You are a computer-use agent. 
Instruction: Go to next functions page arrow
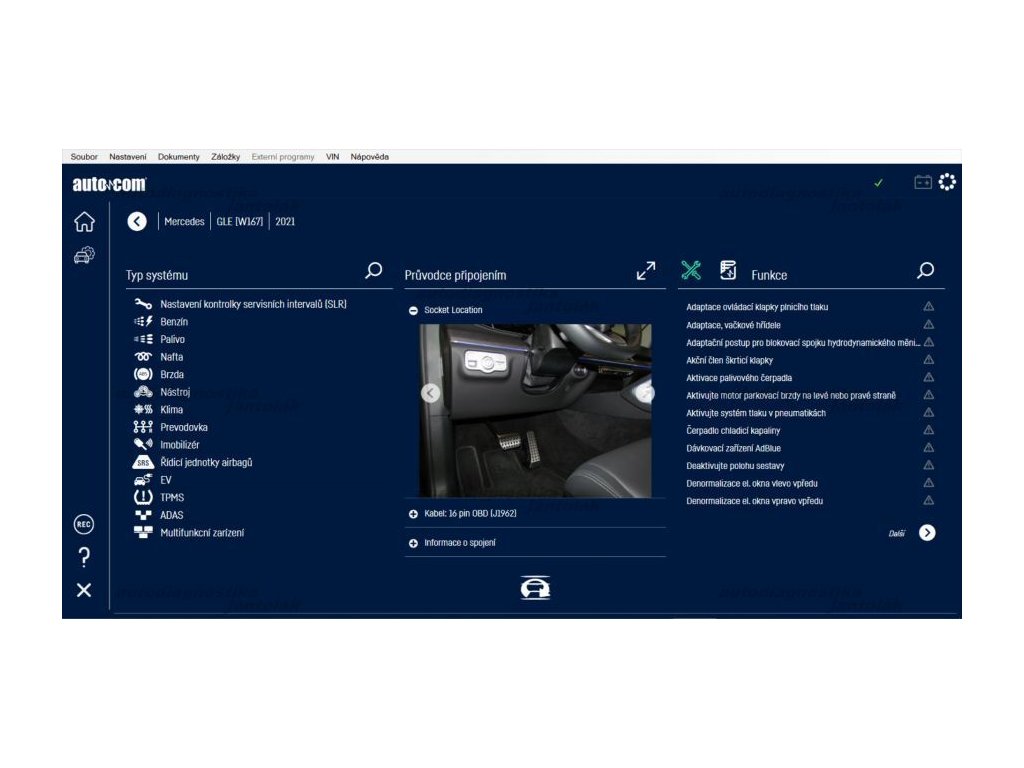click(927, 533)
